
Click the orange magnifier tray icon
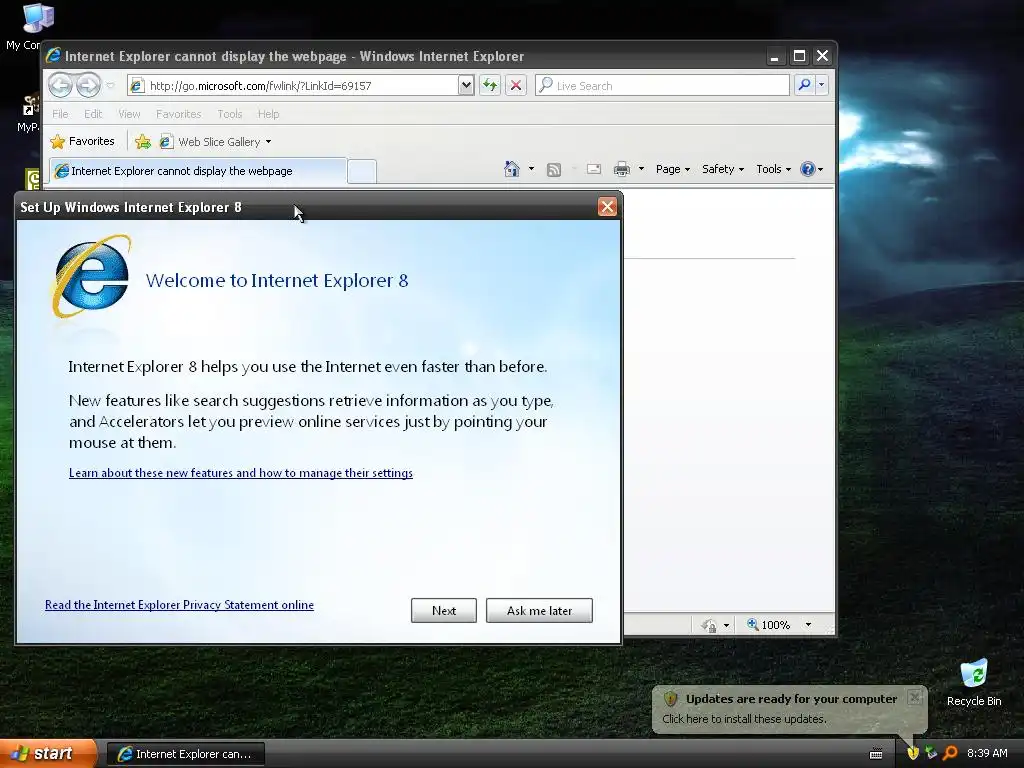click(x=950, y=753)
